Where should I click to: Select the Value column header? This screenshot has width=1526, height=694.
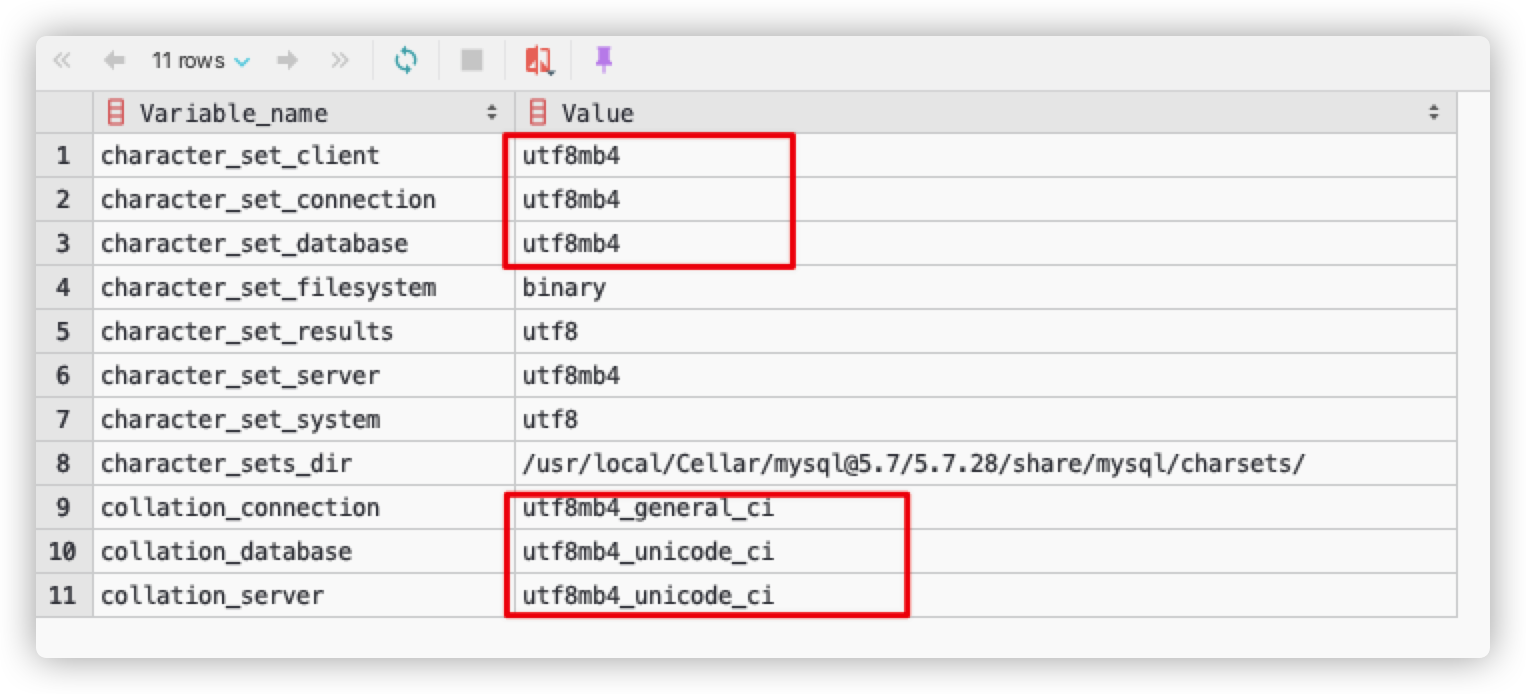coord(597,113)
